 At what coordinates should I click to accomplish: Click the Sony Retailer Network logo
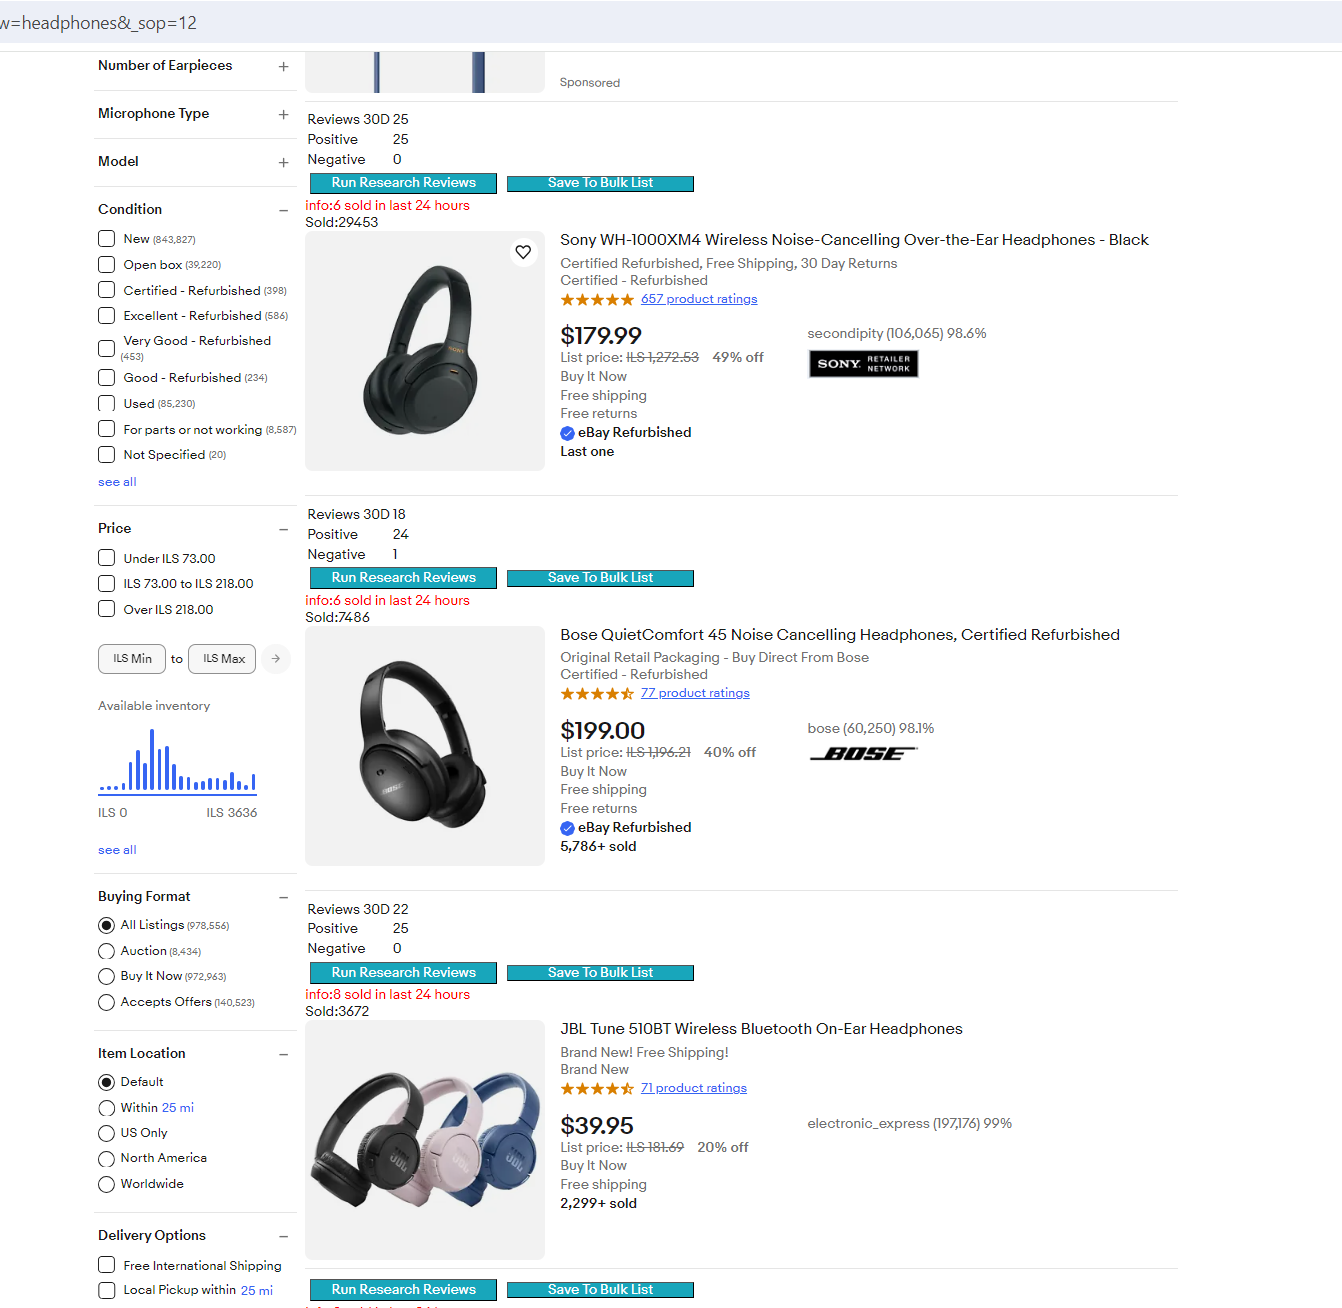(x=863, y=364)
